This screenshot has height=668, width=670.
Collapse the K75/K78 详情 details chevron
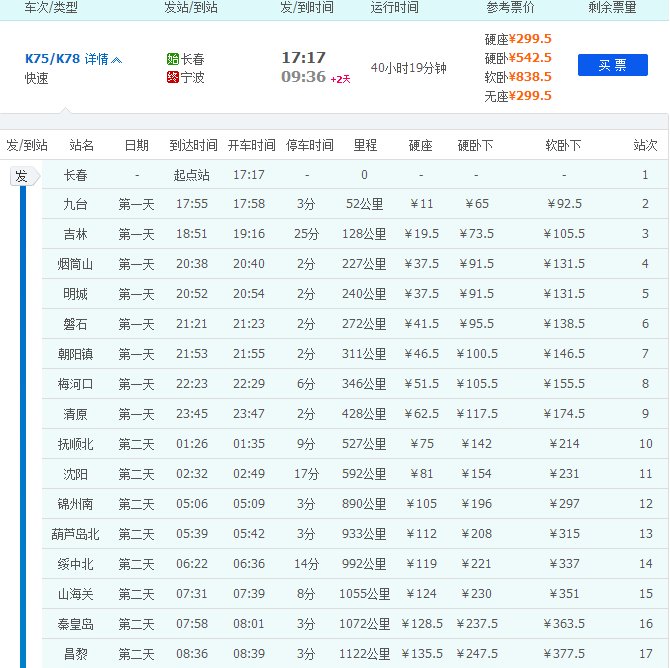[x=116, y=60]
